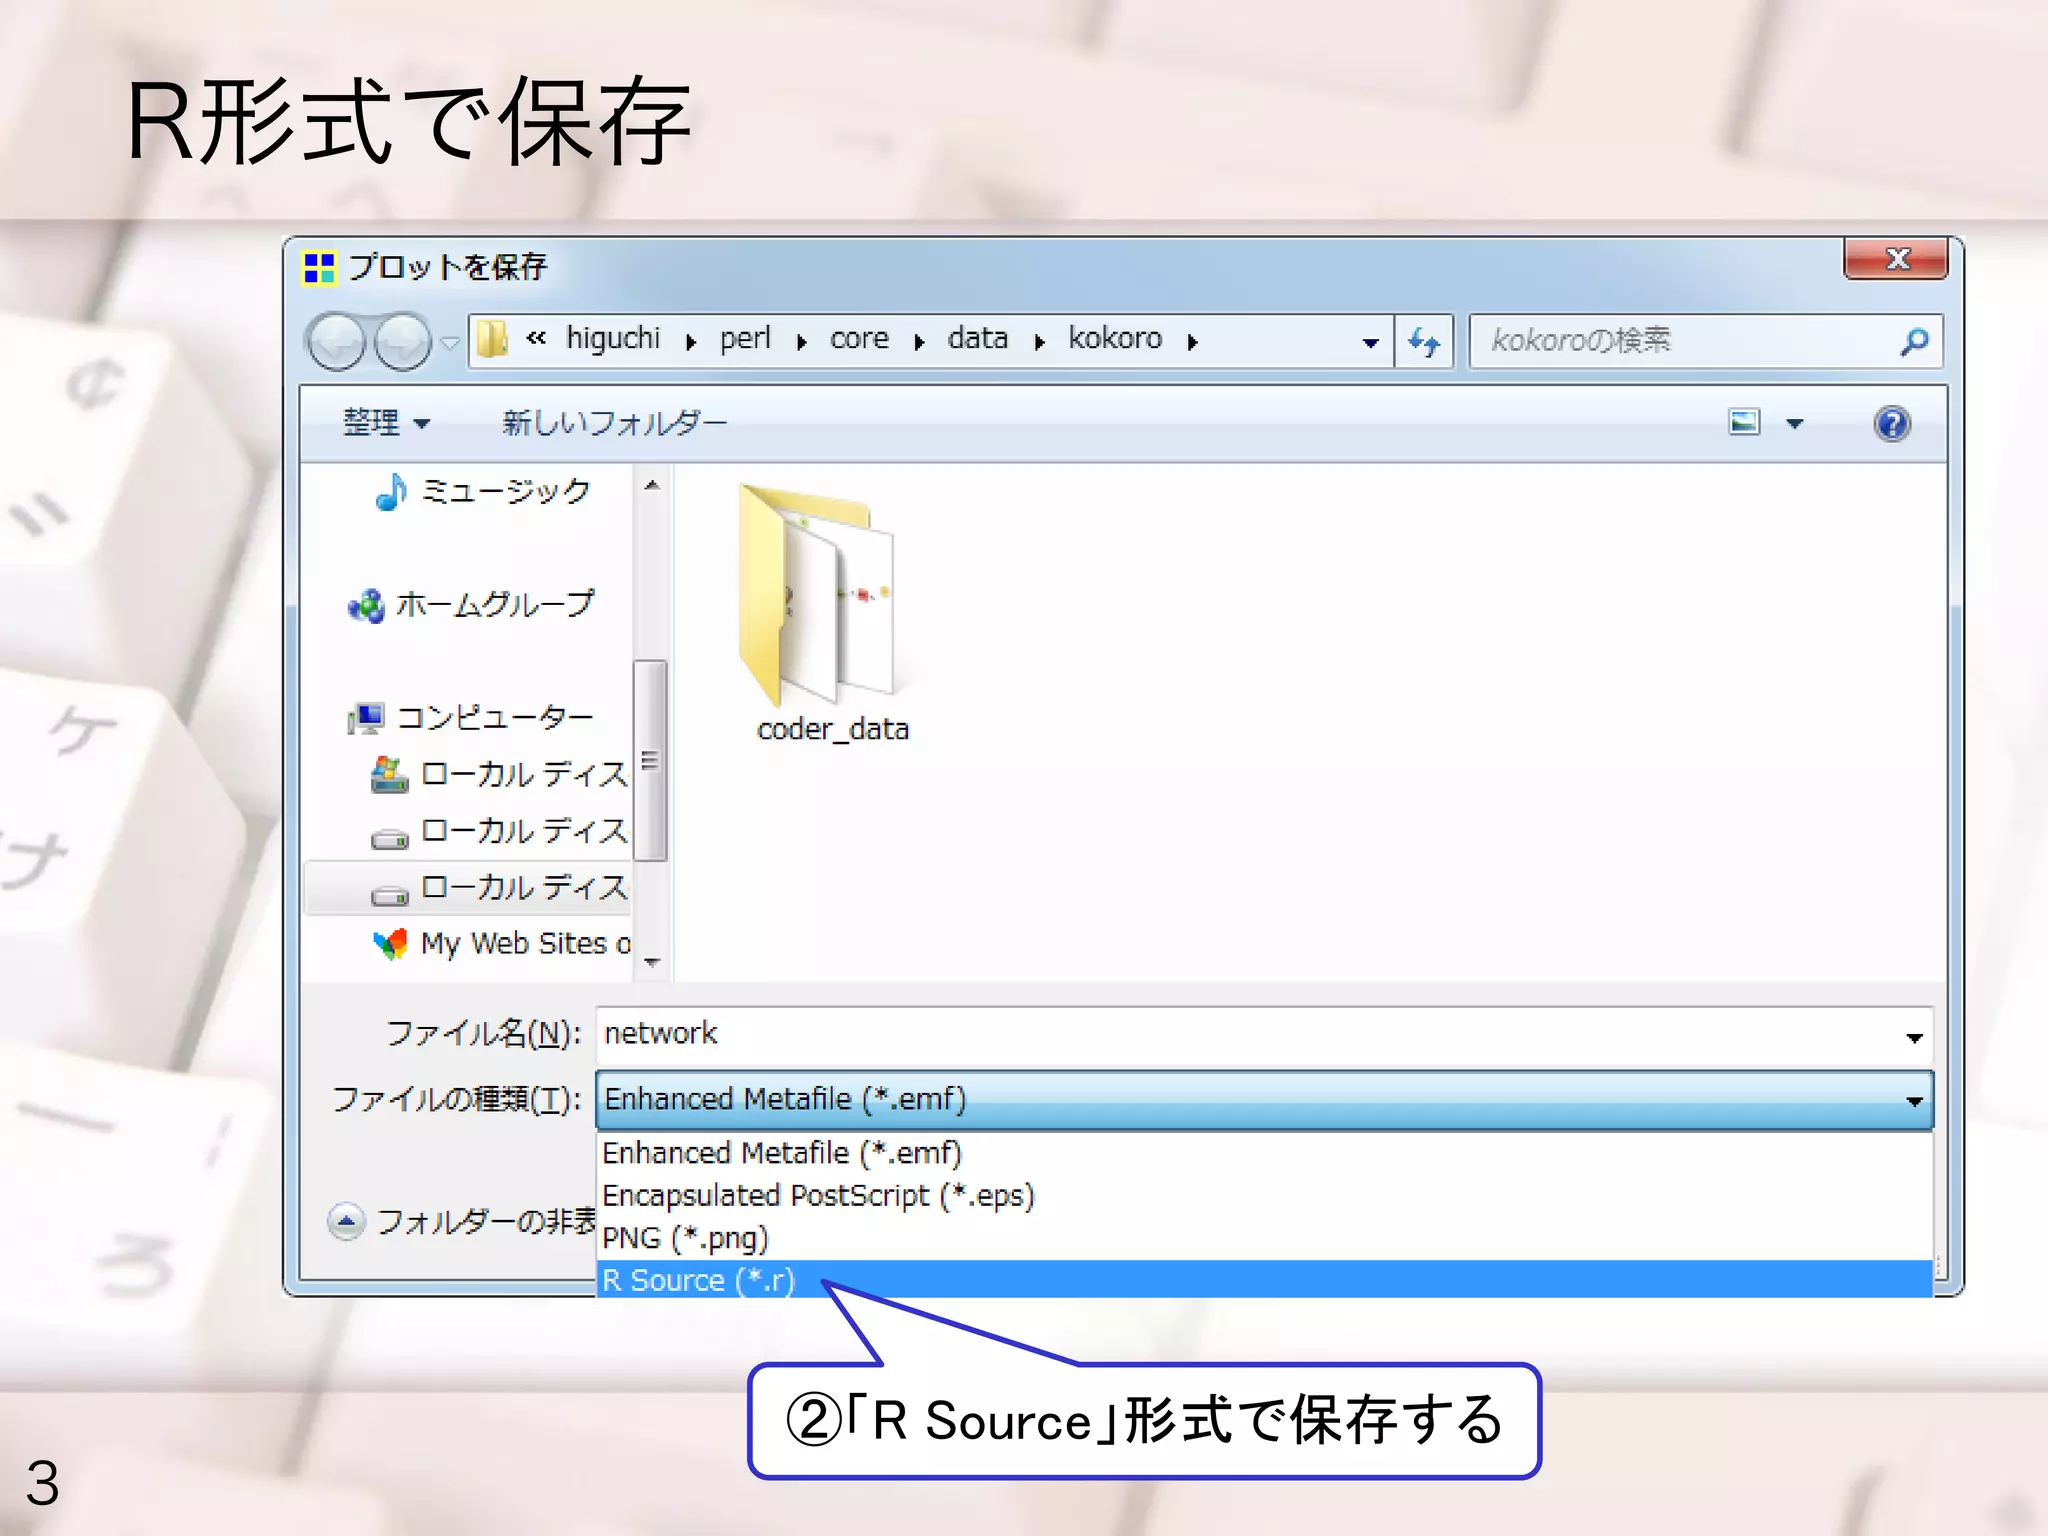Click the back navigation arrow button
The height and width of the screenshot is (1536, 2048).
click(x=336, y=342)
